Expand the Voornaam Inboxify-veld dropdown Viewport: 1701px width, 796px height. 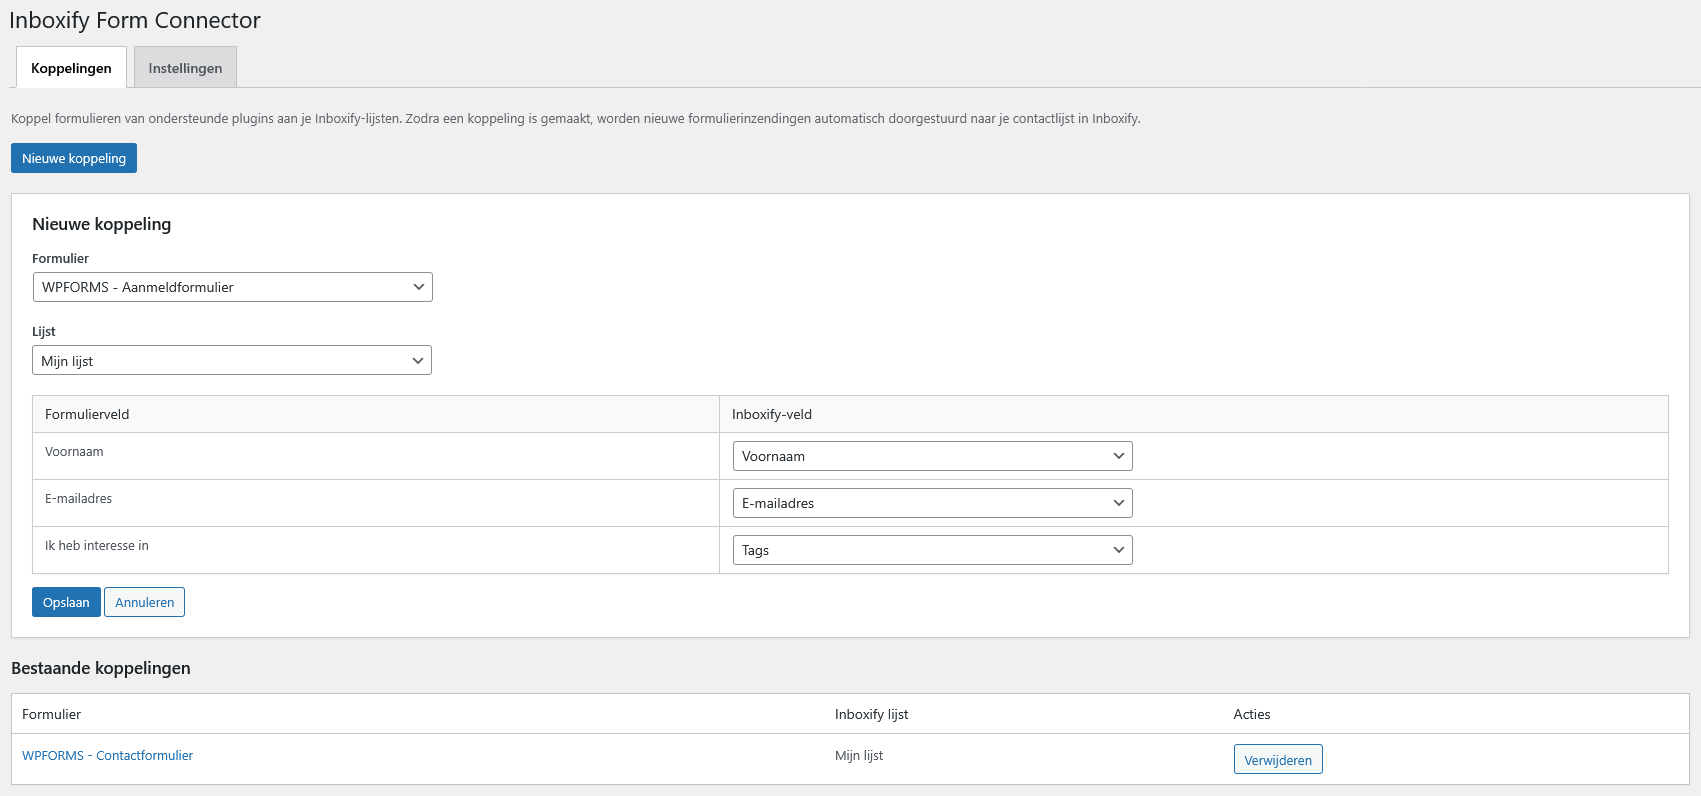point(932,456)
